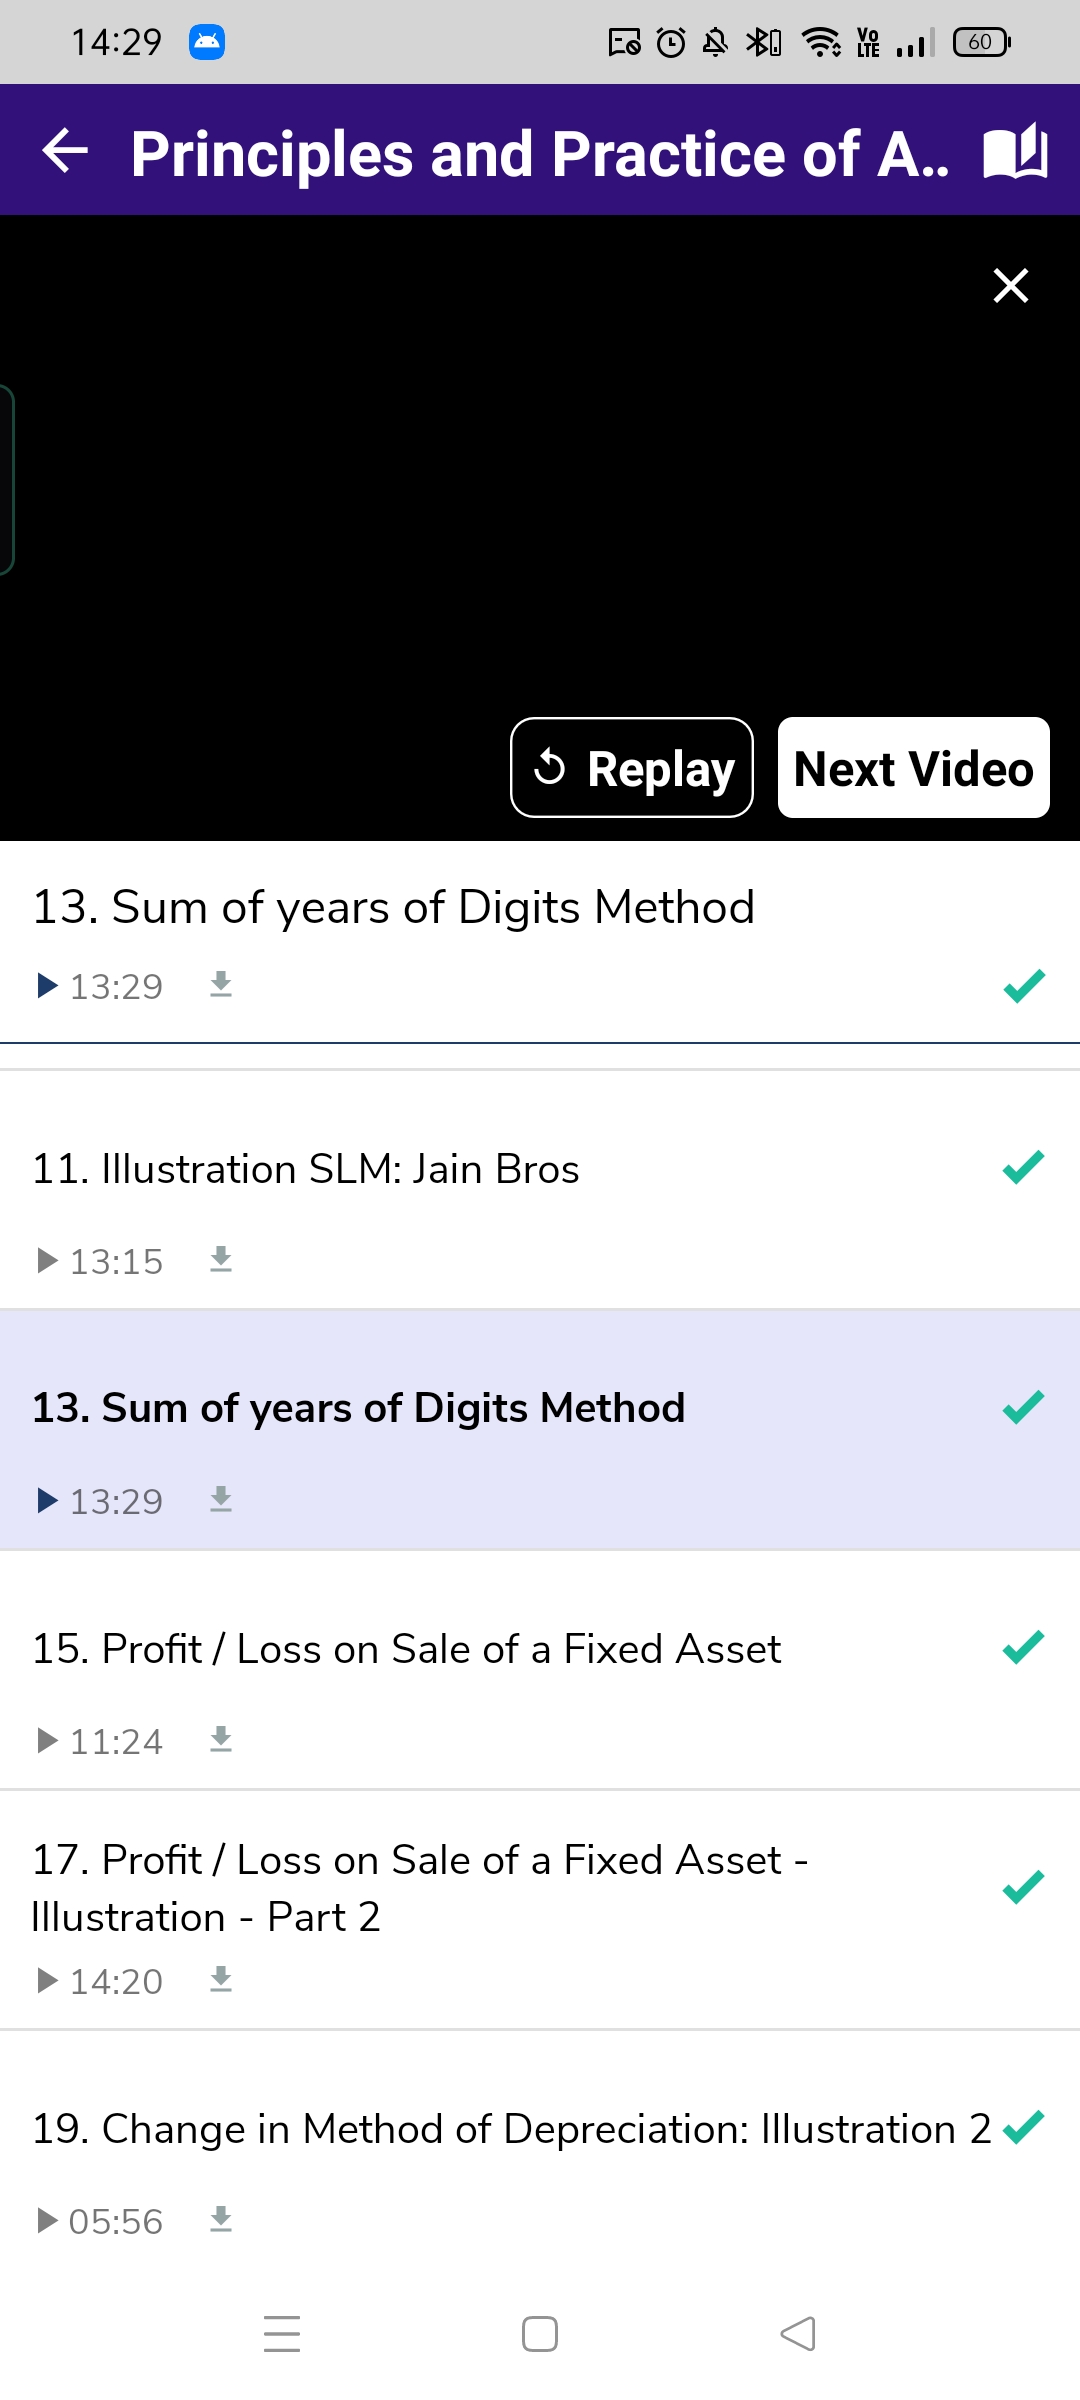
Task: Download the current 13:29 video under player
Action: [221, 985]
